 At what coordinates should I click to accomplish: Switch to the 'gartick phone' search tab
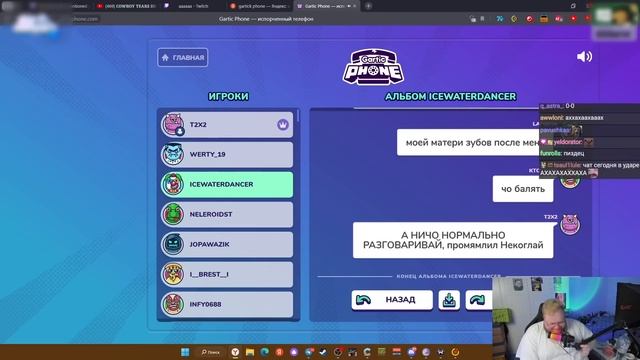(259, 6)
